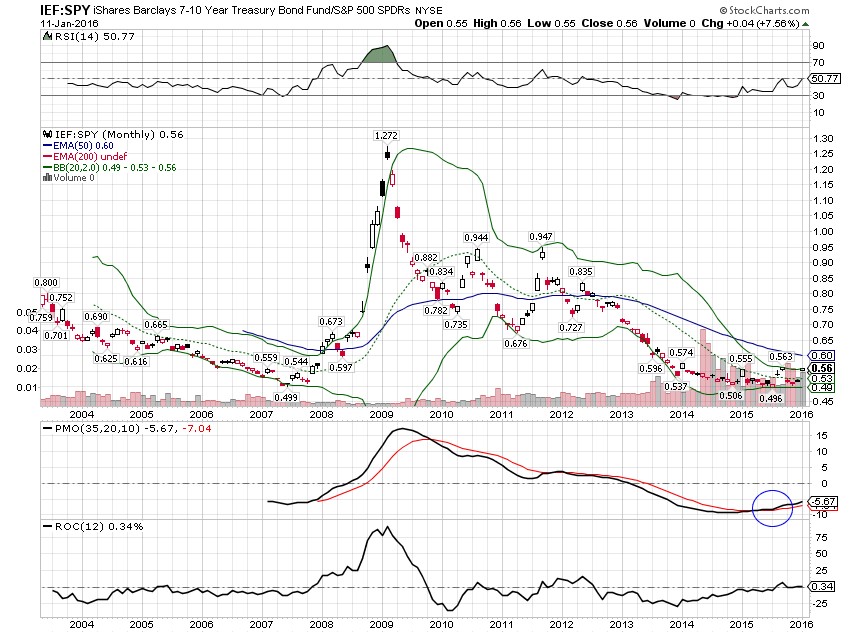Click the blue EMA(50) legend line marker

tap(48, 146)
